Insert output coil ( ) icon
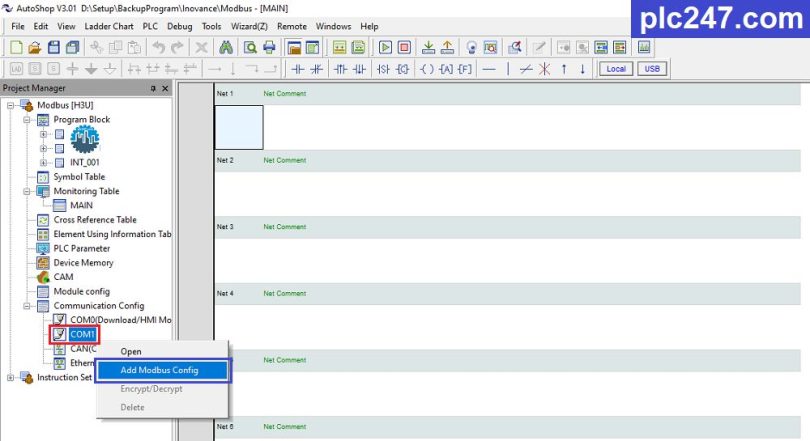Image resolution: width=810 pixels, height=441 pixels. 427,69
